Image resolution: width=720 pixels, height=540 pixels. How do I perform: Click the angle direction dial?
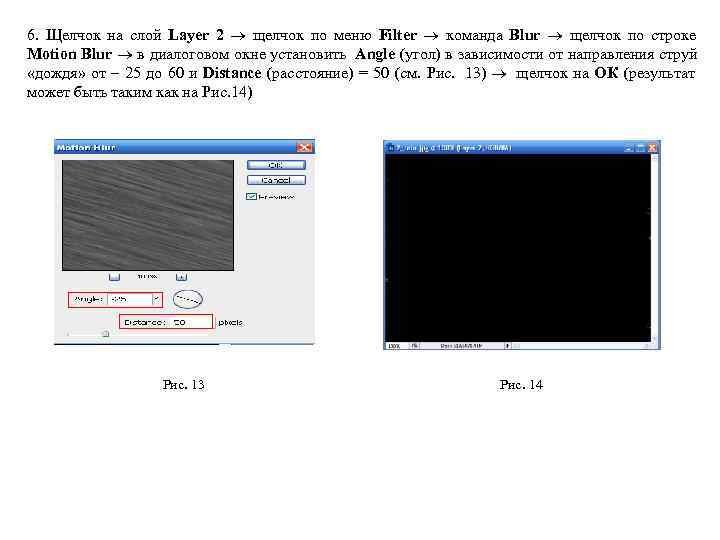(188, 299)
